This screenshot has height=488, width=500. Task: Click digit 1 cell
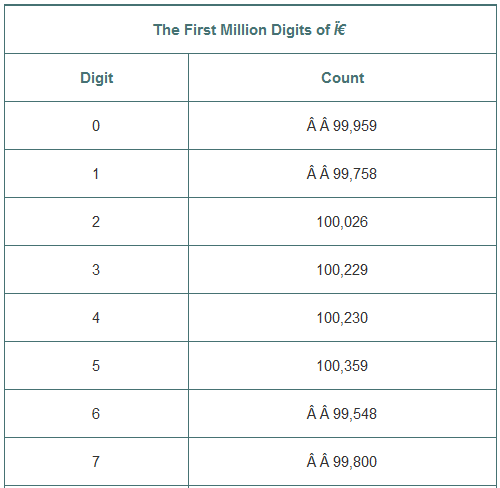tap(96, 174)
